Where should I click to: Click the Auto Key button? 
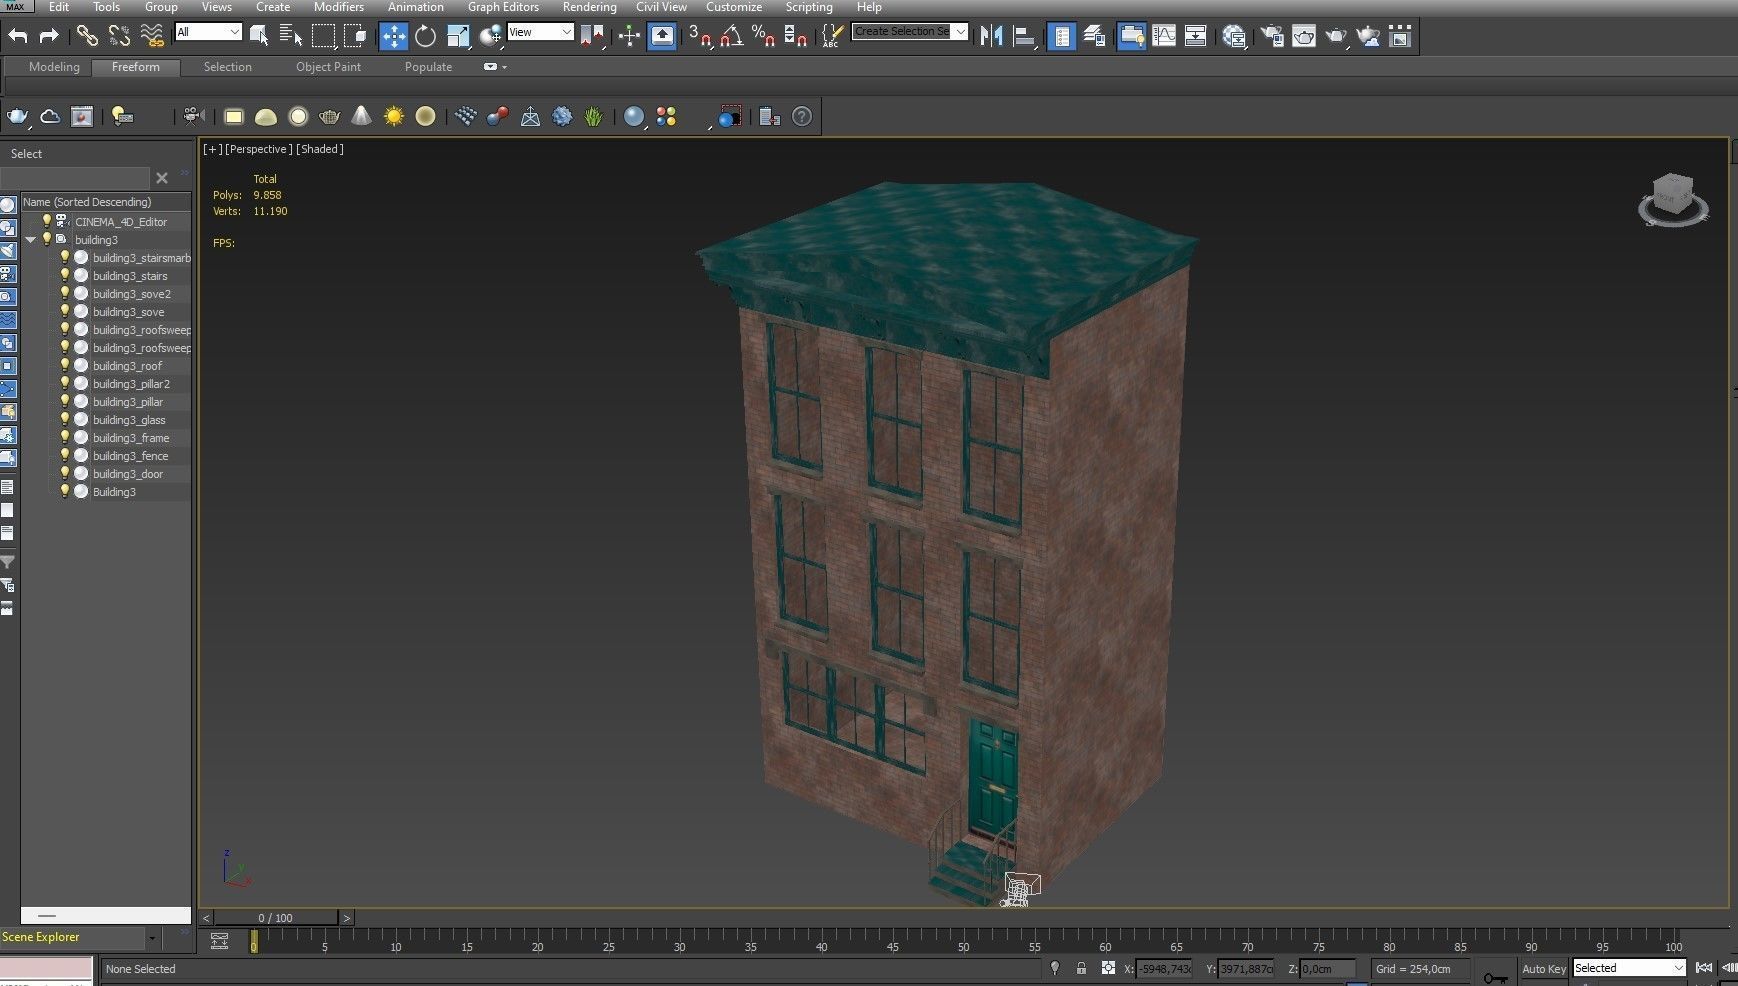(1543, 969)
